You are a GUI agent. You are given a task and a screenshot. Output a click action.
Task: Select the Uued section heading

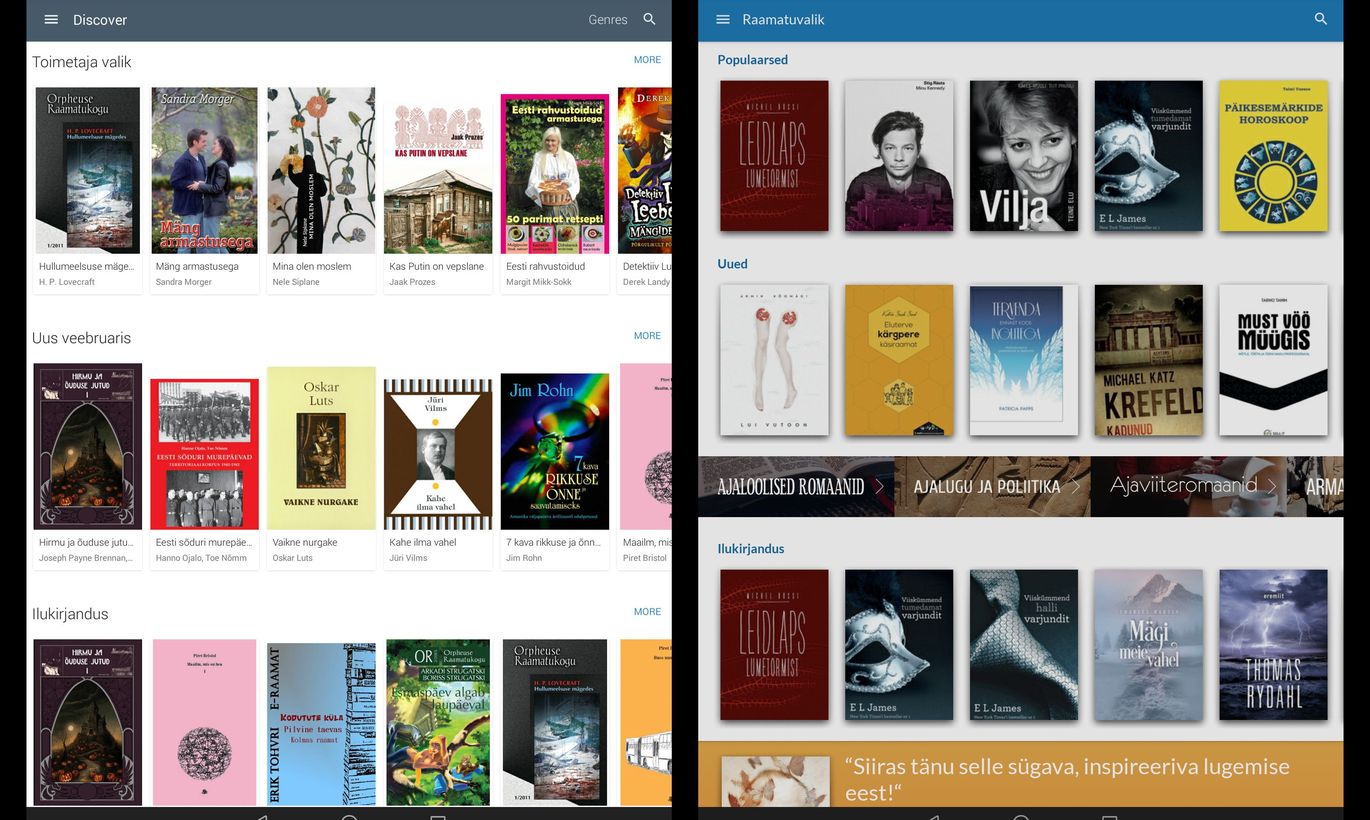point(732,264)
